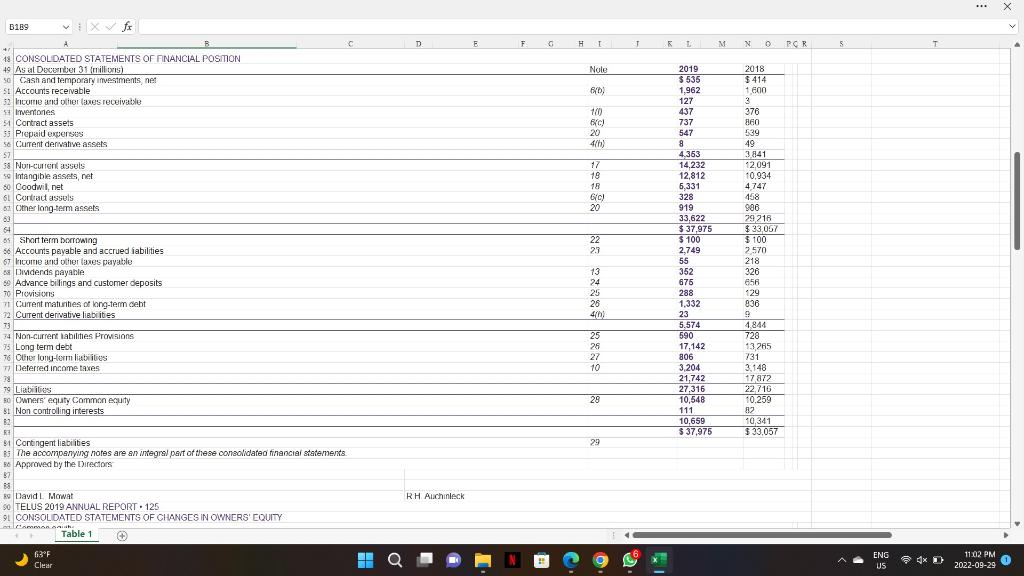
Task: Select column T header
Action: click(935, 44)
